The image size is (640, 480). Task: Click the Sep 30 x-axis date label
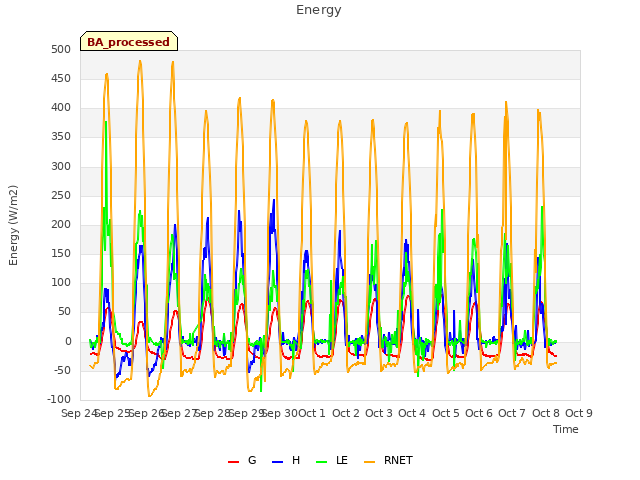(x=279, y=413)
